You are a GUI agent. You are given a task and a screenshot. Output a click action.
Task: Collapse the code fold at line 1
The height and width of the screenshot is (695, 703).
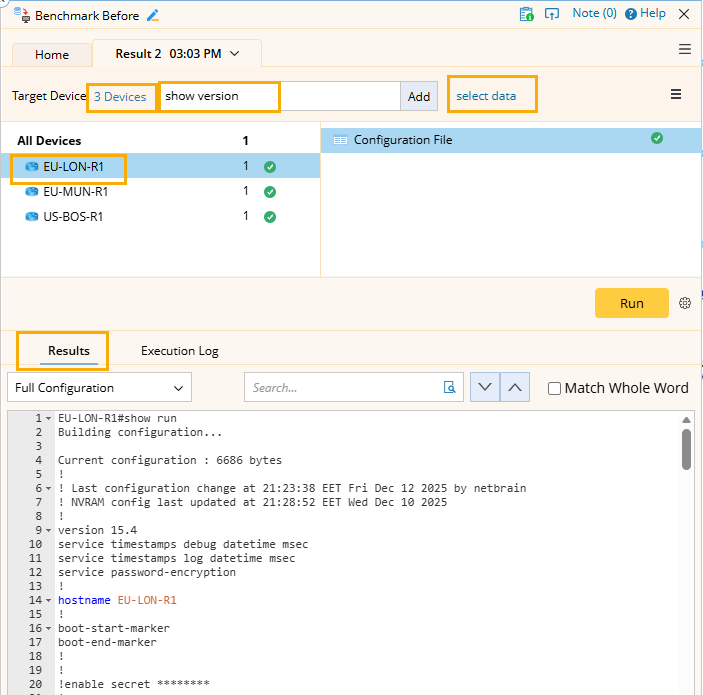49,418
